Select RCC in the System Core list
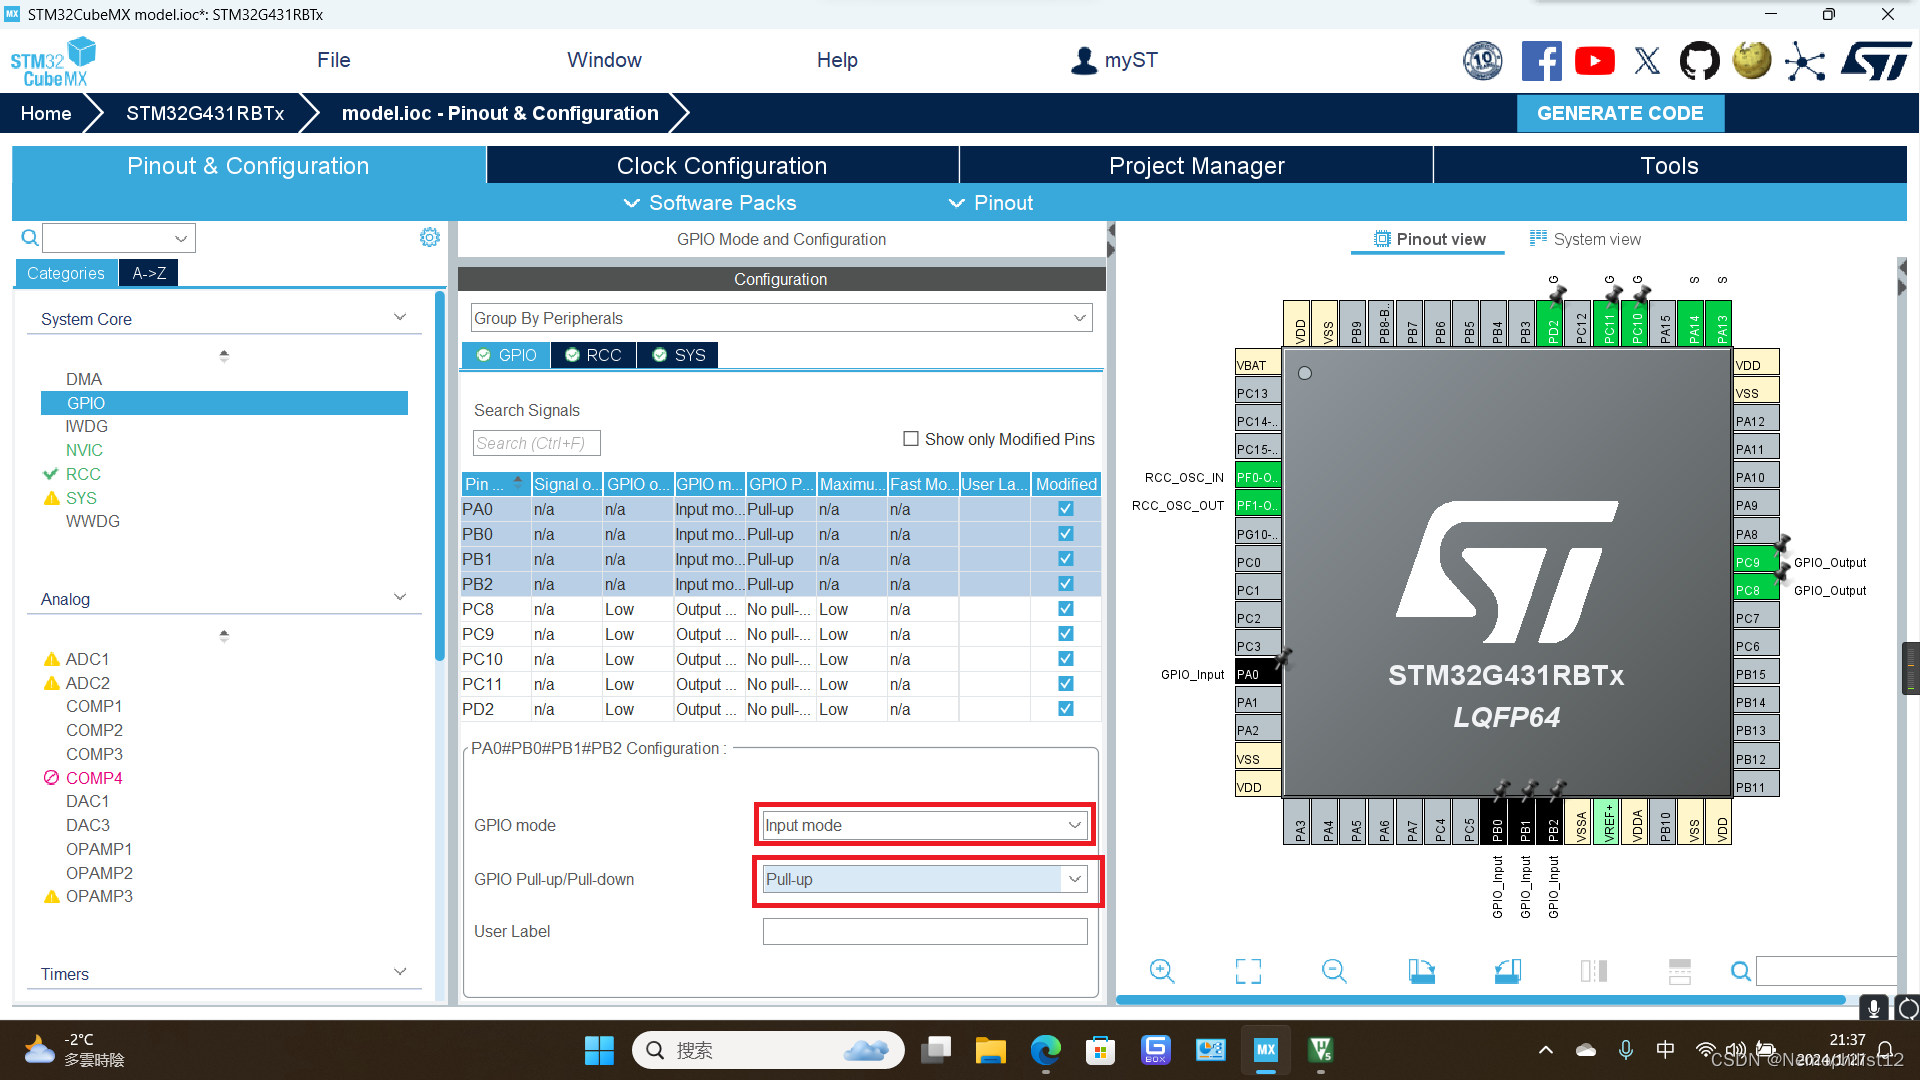 83,474
